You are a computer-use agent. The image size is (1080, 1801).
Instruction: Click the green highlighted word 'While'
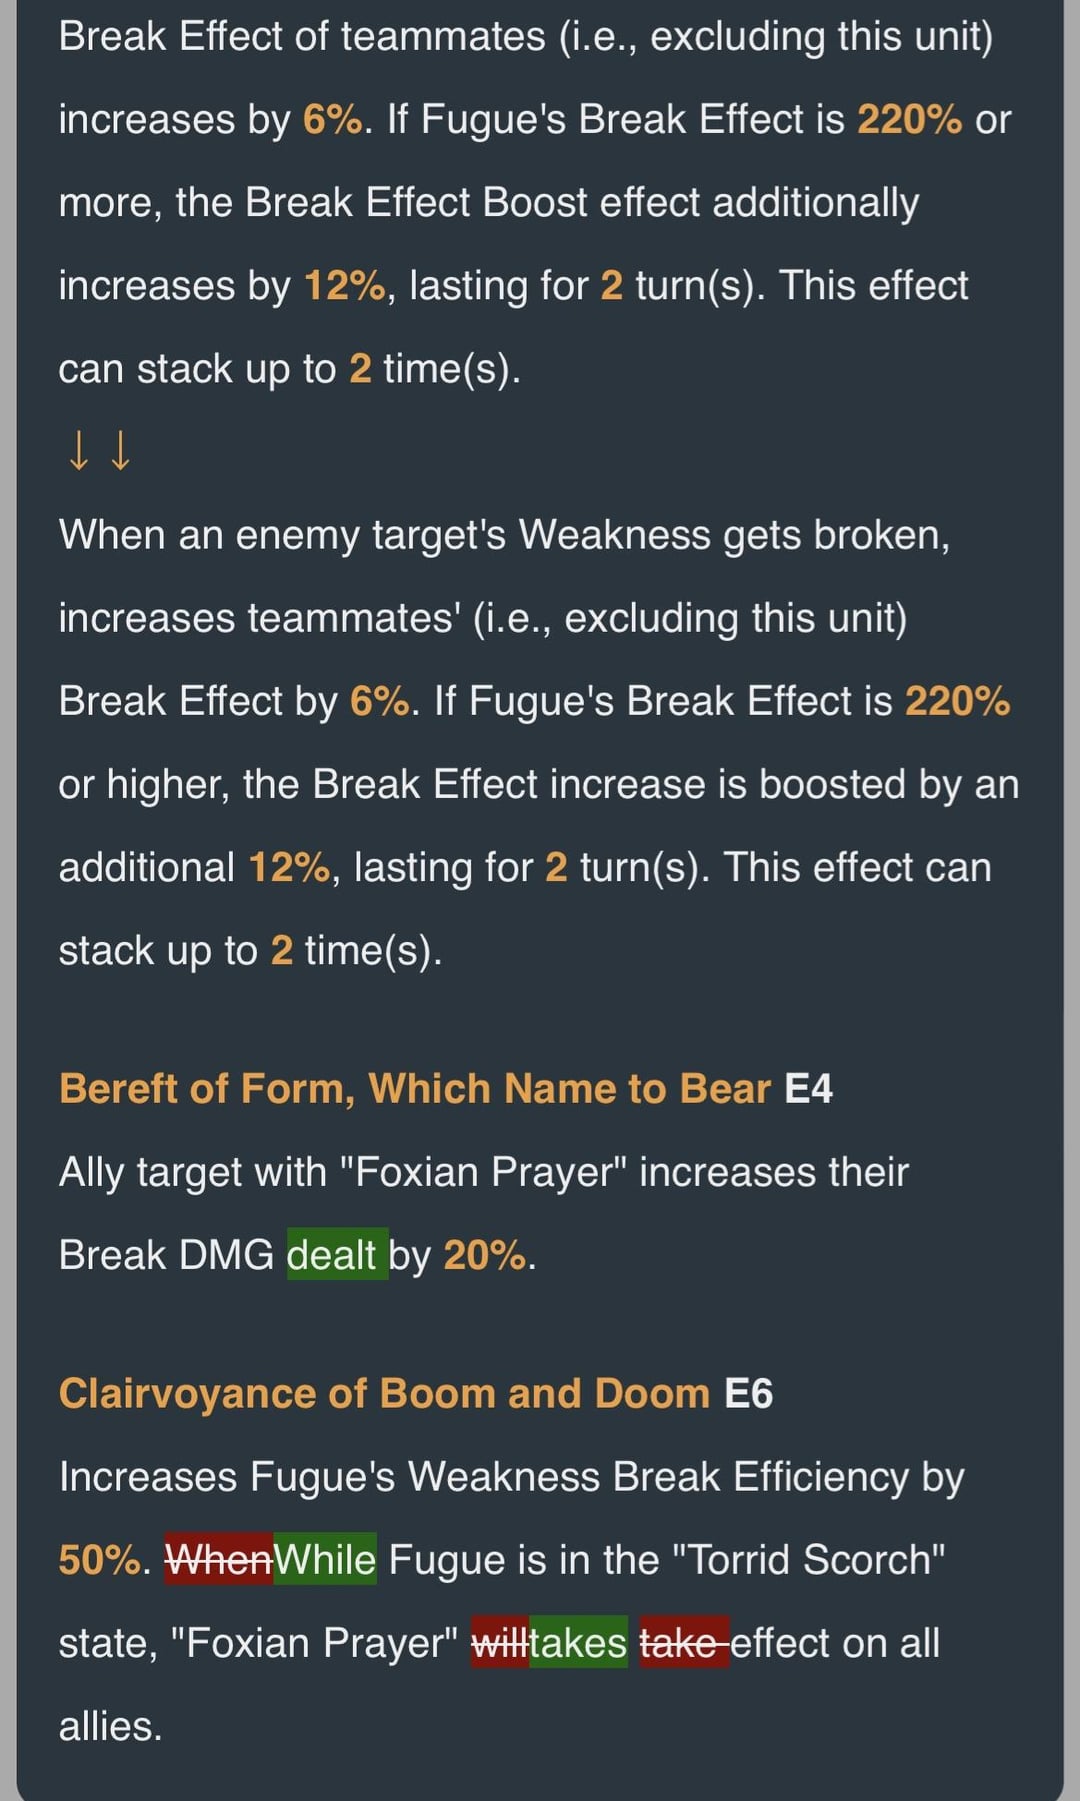325,1559
